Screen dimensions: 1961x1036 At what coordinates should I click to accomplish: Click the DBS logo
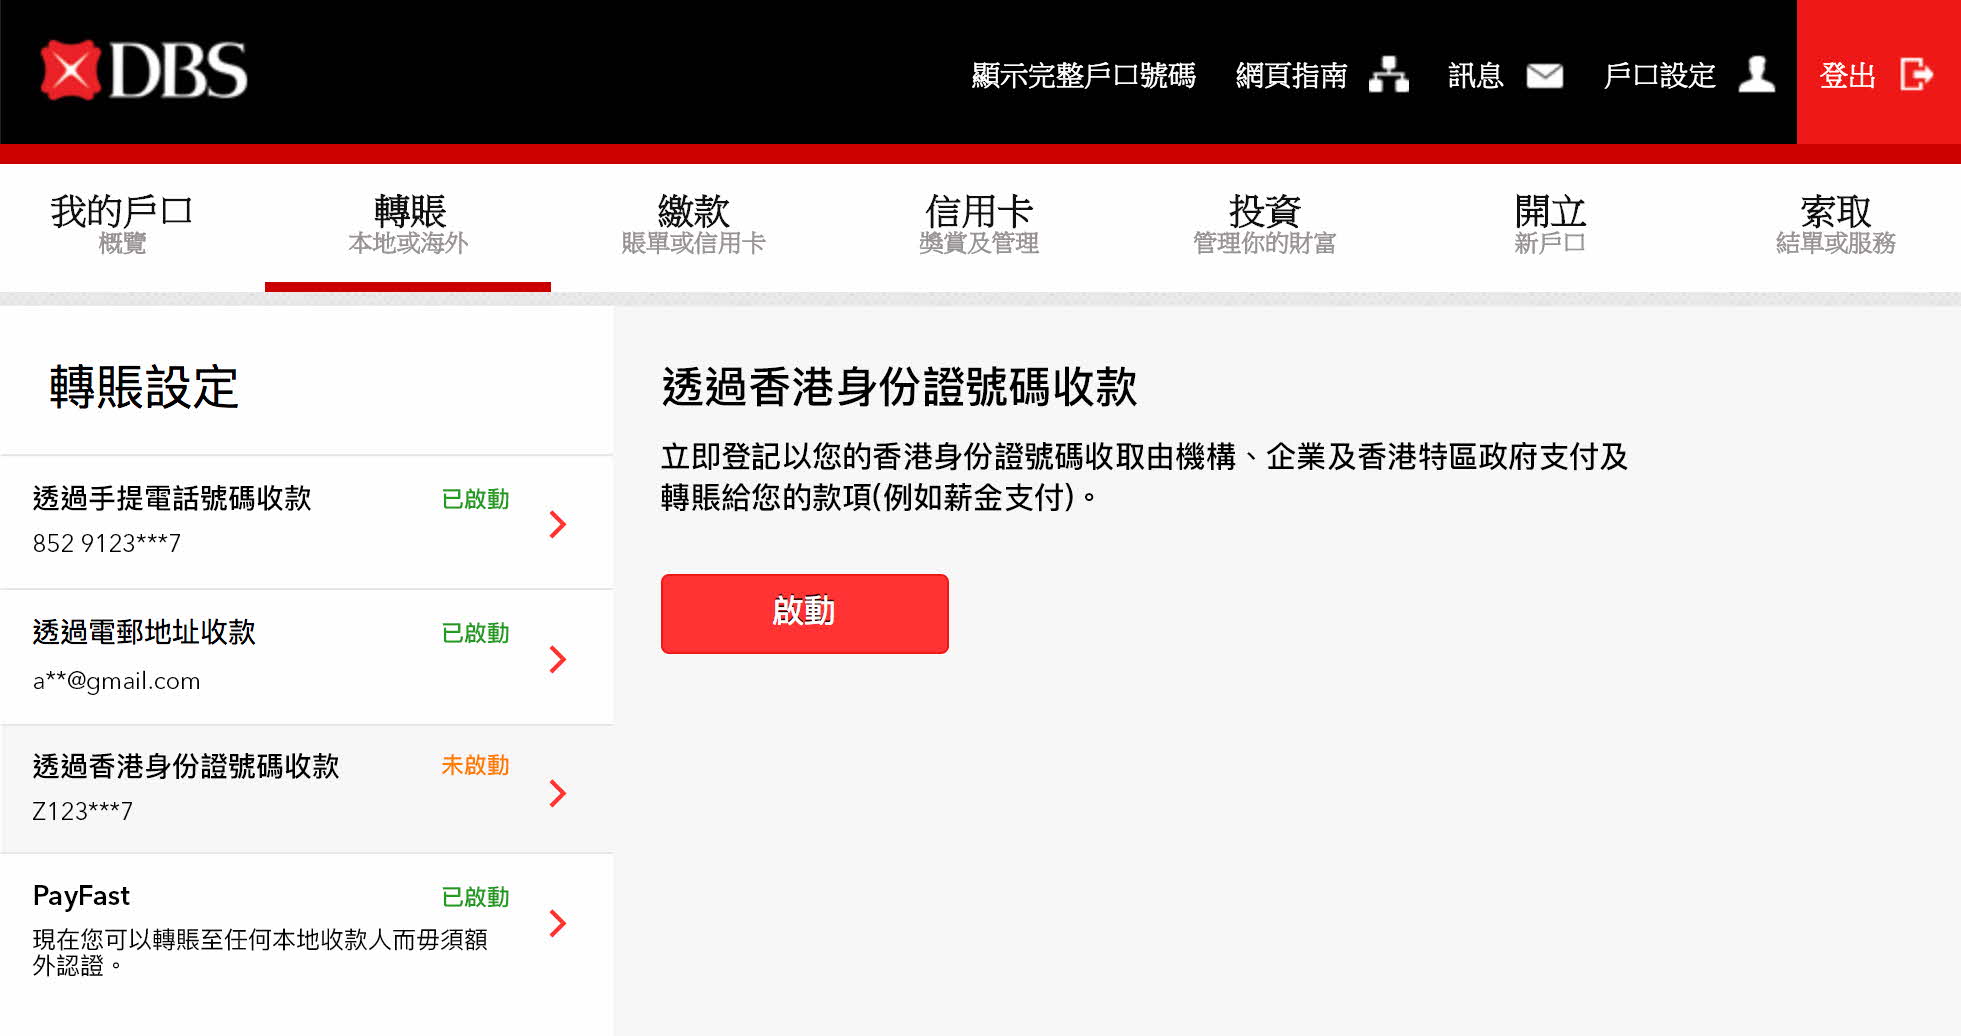pos(144,71)
